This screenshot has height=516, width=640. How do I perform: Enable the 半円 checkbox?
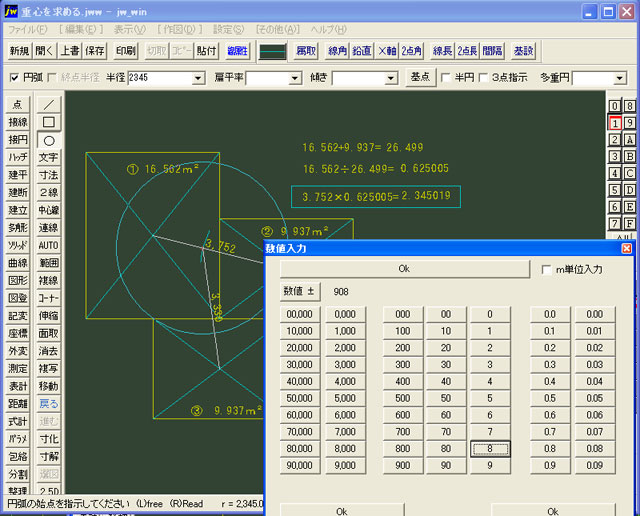tap(446, 78)
